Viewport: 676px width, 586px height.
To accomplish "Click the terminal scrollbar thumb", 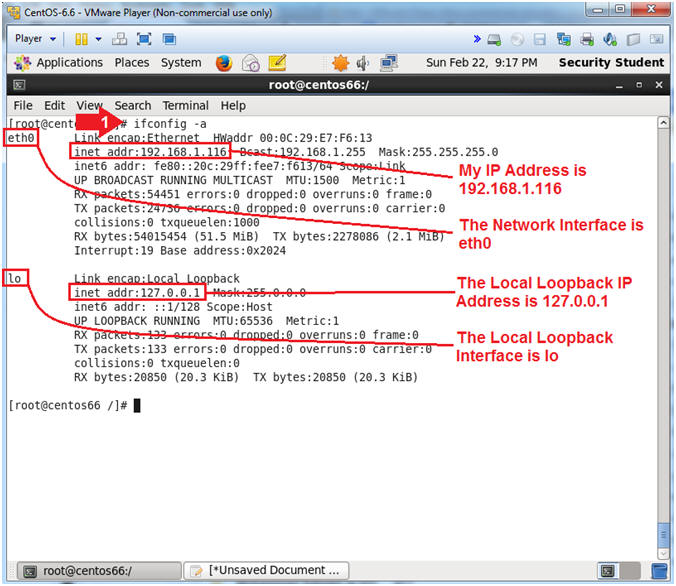I will point(663,535).
